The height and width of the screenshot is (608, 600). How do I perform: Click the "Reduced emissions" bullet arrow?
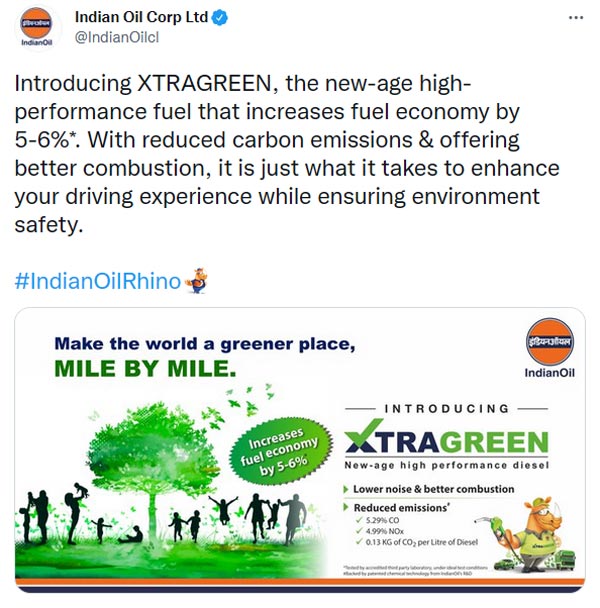pos(344,508)
